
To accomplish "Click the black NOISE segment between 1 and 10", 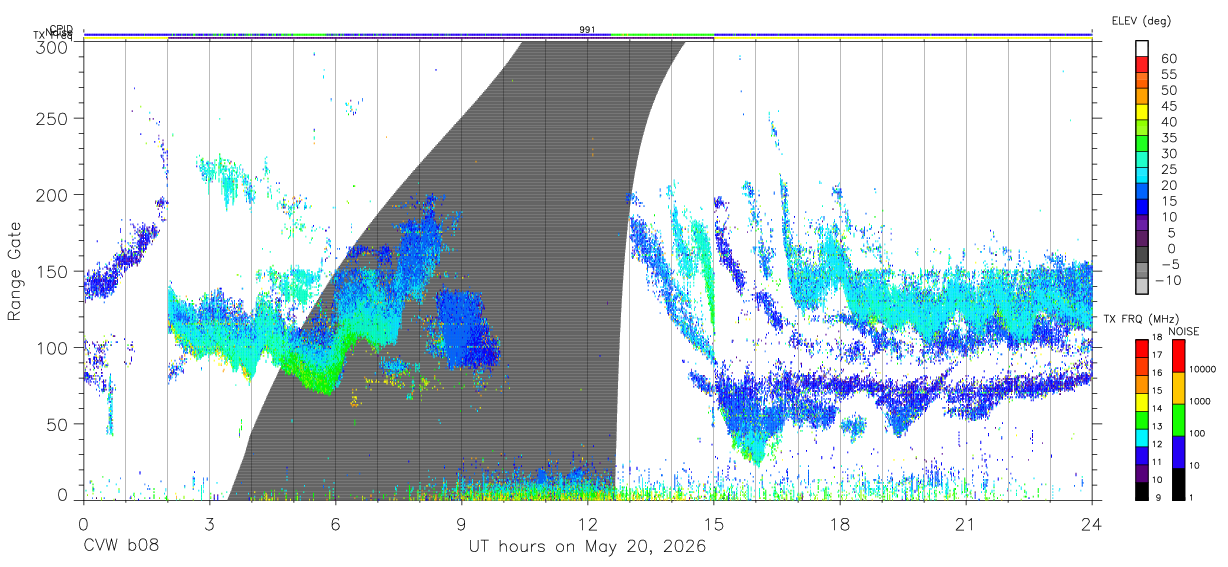I will click(1178, 482).
